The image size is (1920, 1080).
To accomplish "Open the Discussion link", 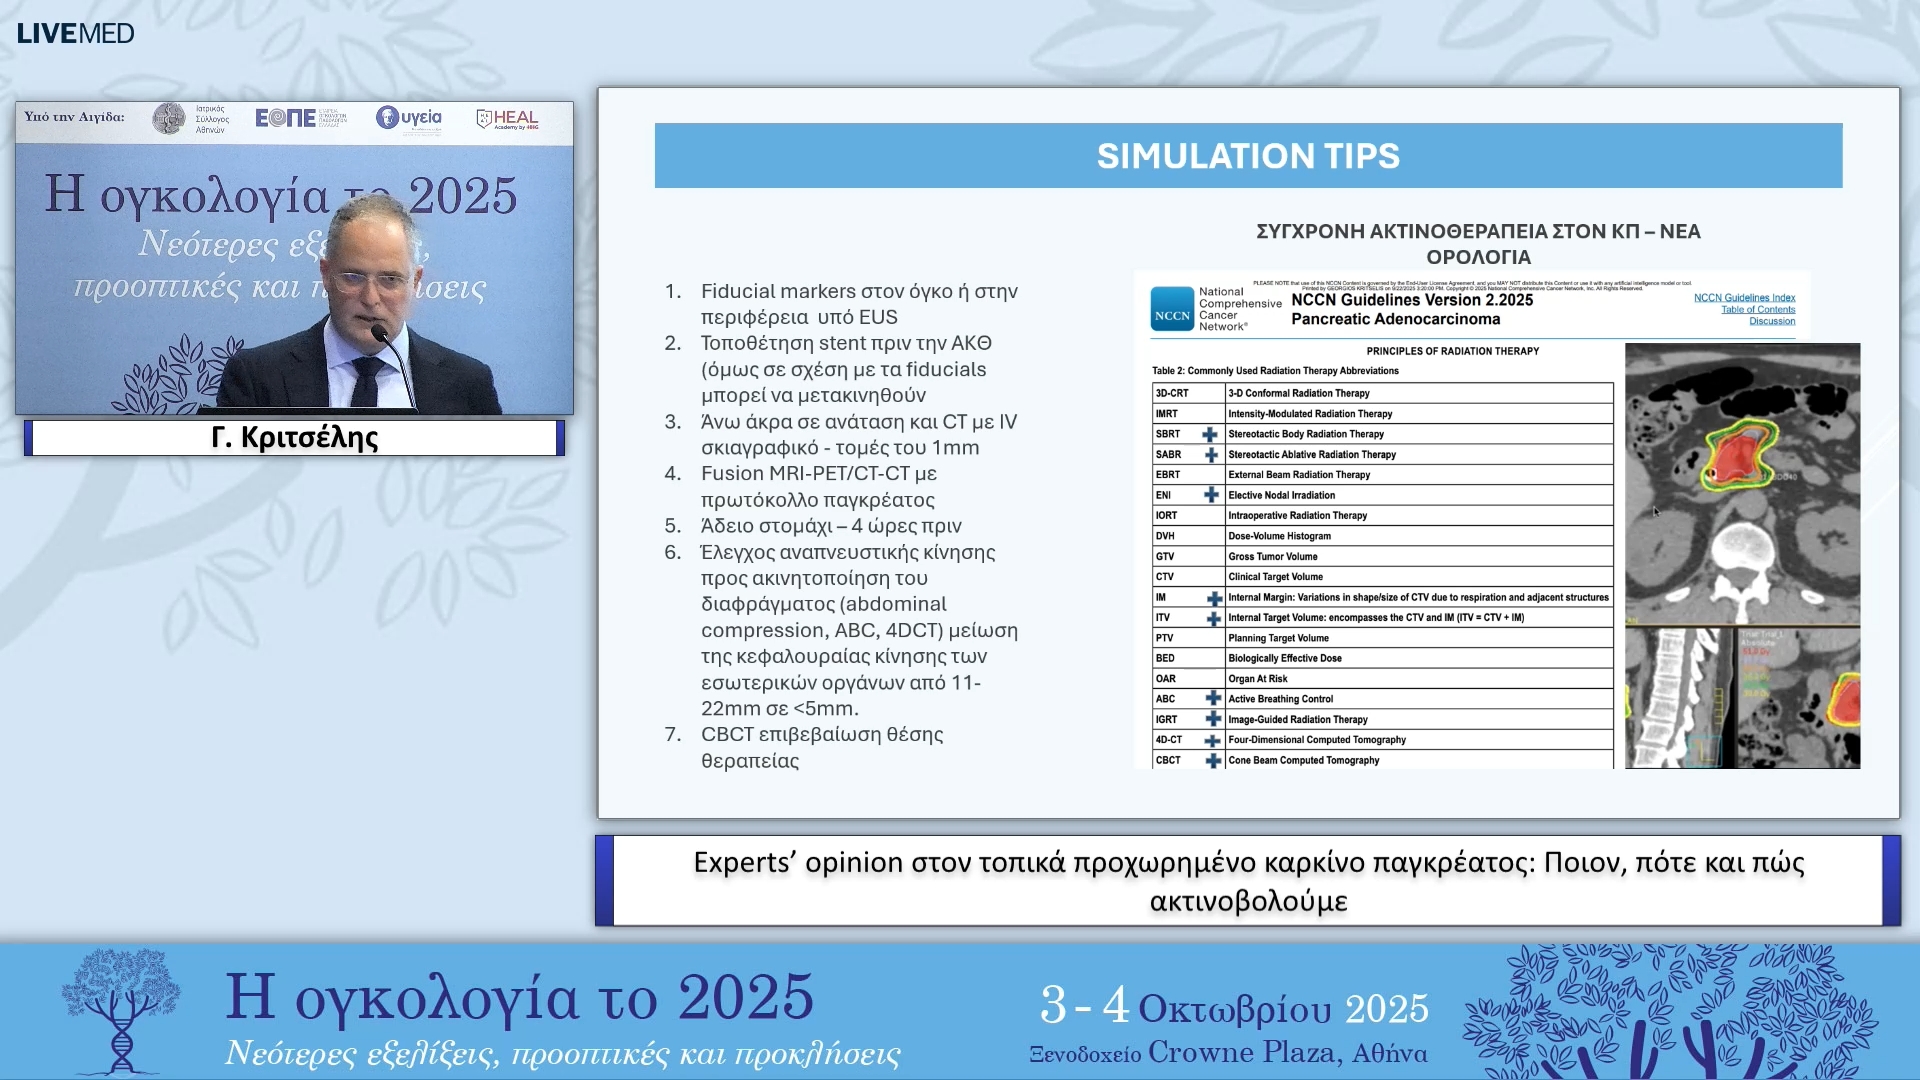I will tap(1771, 320).
